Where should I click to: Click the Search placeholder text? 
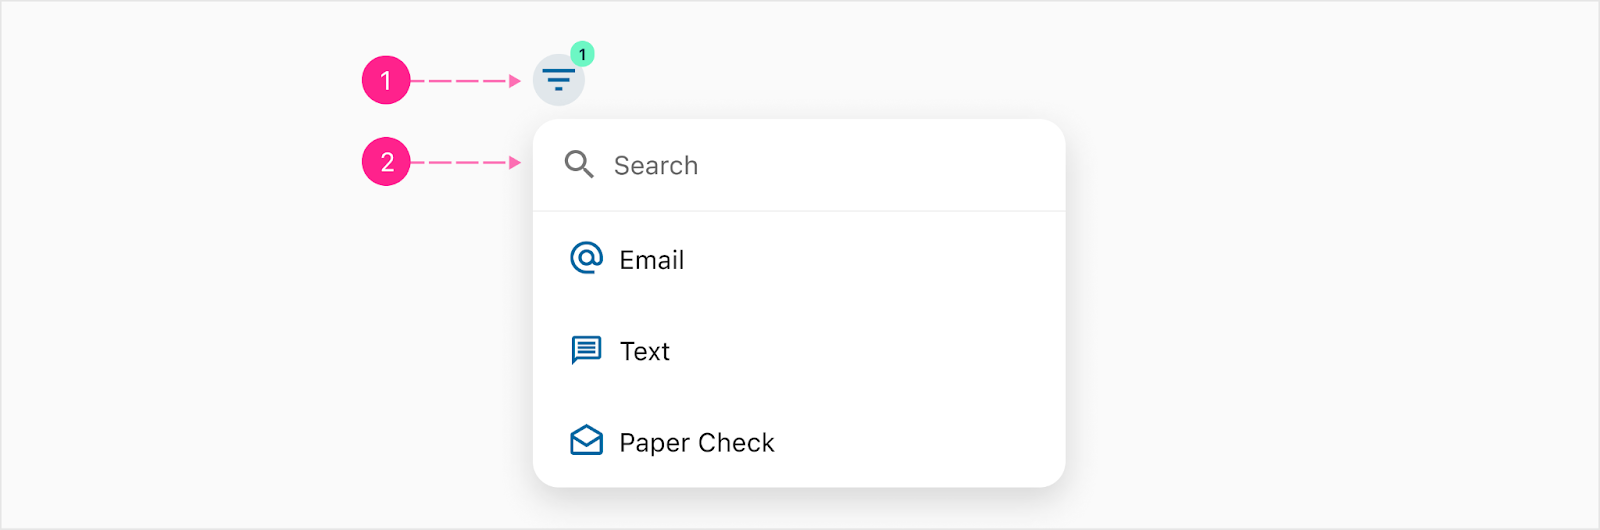click(x=656, y=165)
